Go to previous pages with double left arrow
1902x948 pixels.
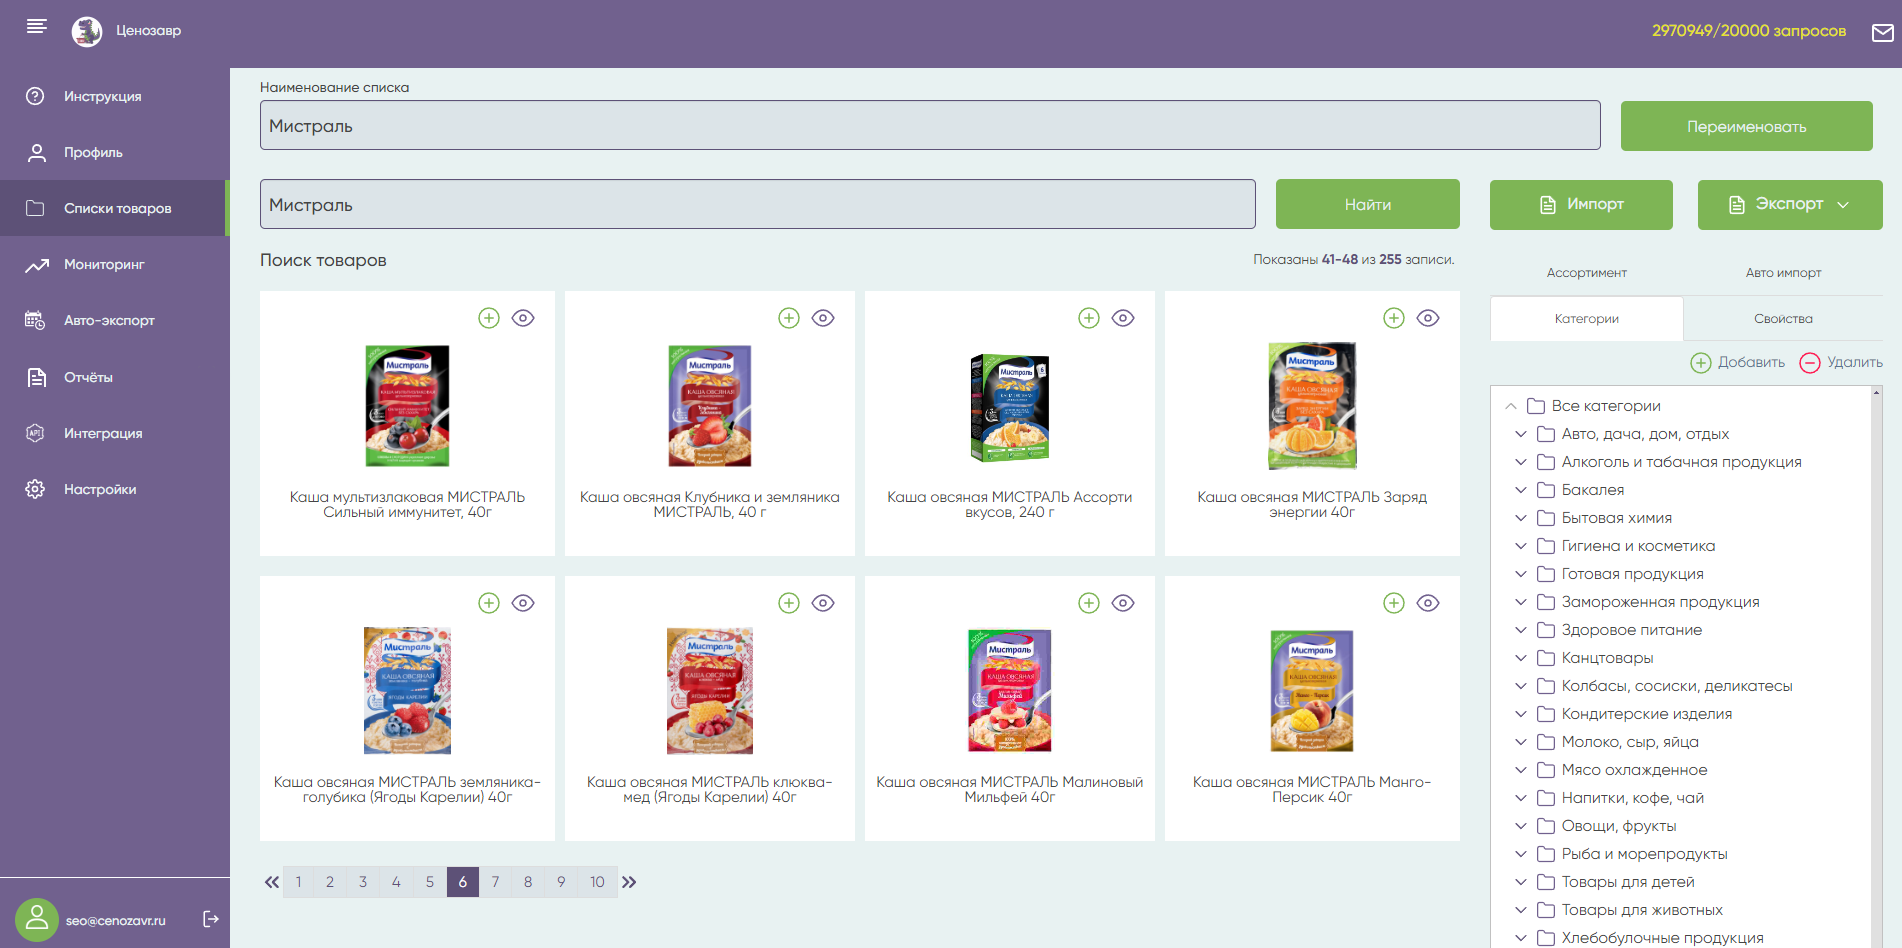[x=271, y=882]
